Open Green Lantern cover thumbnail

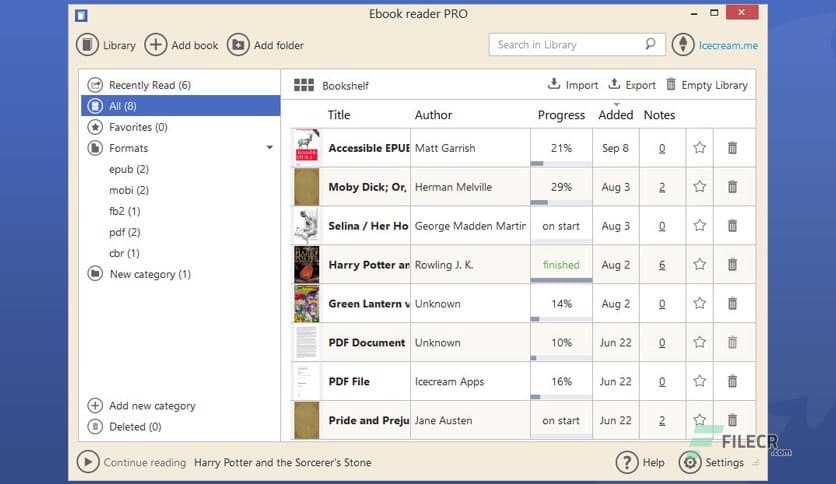[x=307, y=303]
